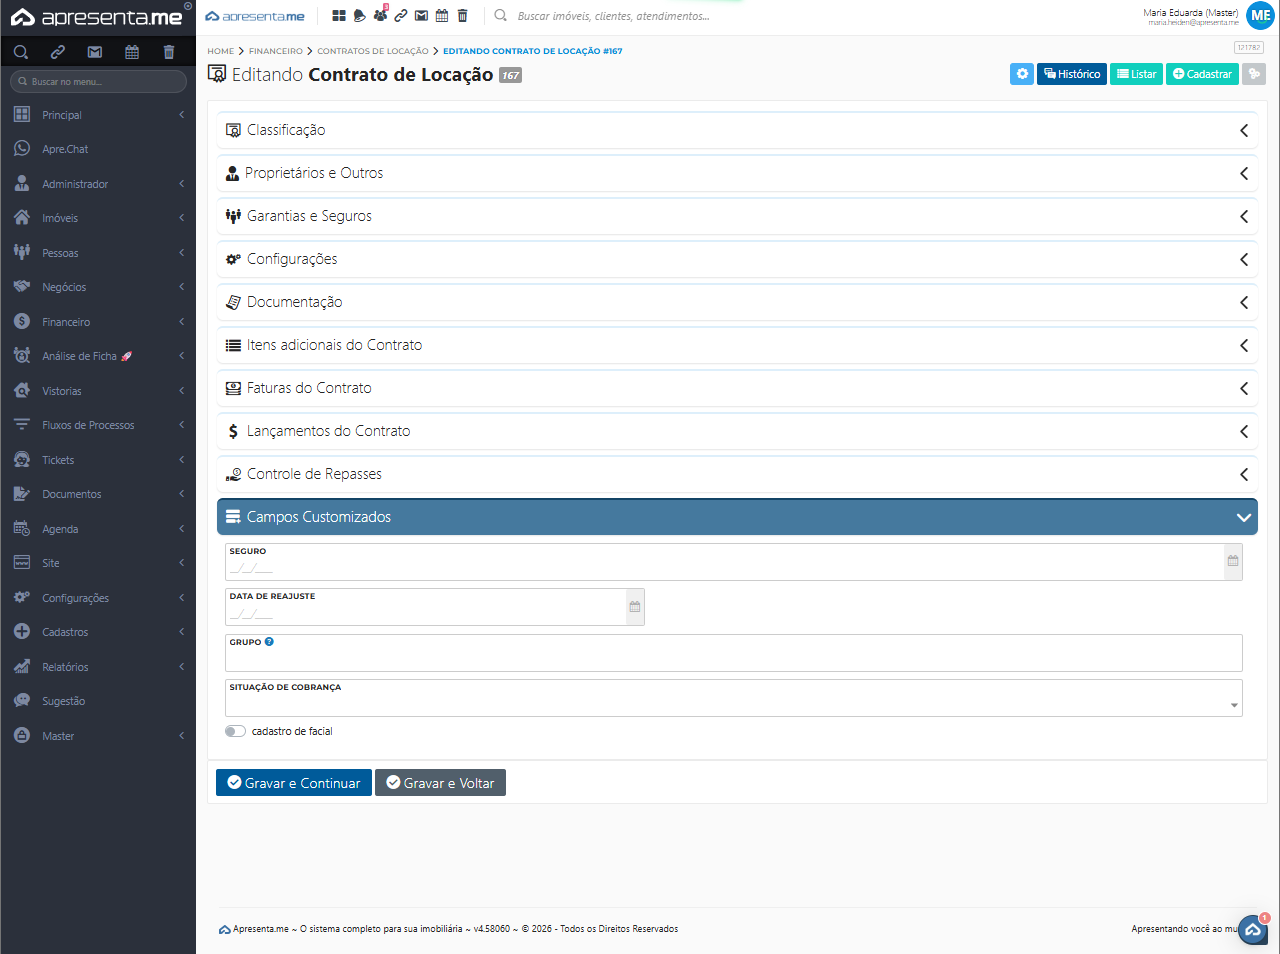Click the ME user avatar
This screenshot has width=1280, height=954.
coord(1260,16)
